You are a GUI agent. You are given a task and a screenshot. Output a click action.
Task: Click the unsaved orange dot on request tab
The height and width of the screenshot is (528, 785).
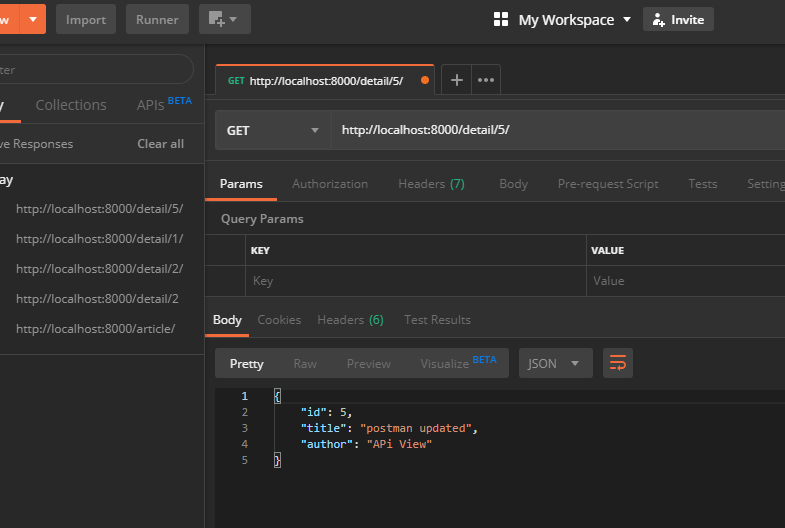coord(425,80)
